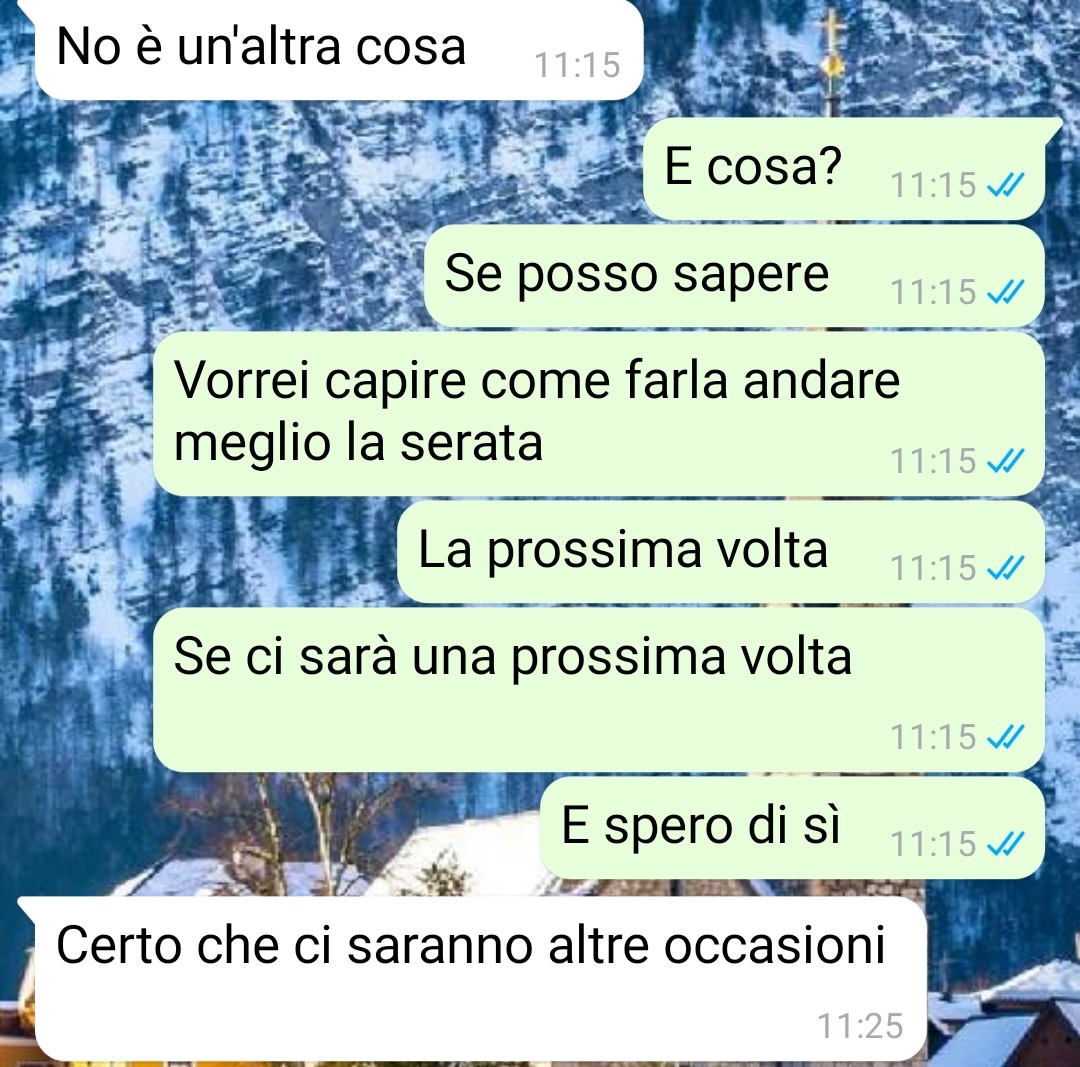This screenshot has height=1067, width=1080.
Task: Tap the 'Se posso sapere' bubble
Action: [x=734, y=276]
